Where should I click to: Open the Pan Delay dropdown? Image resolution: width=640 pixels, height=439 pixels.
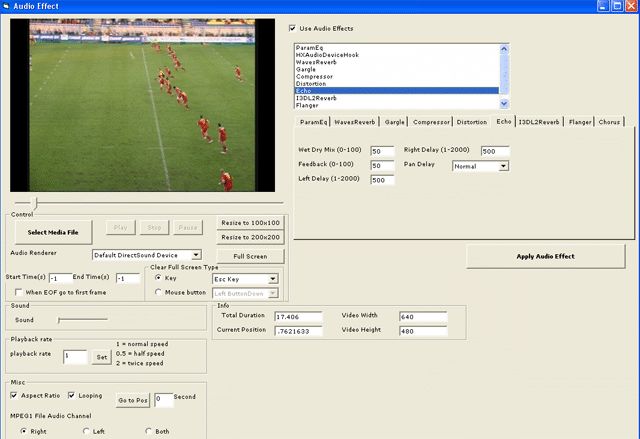click(x=504, y=166)
